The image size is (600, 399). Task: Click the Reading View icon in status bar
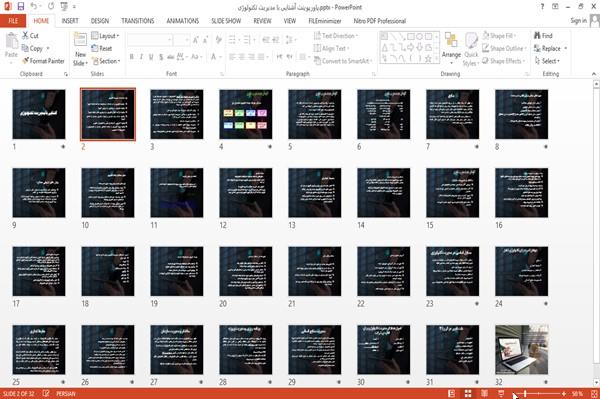[x=484, y=394]
